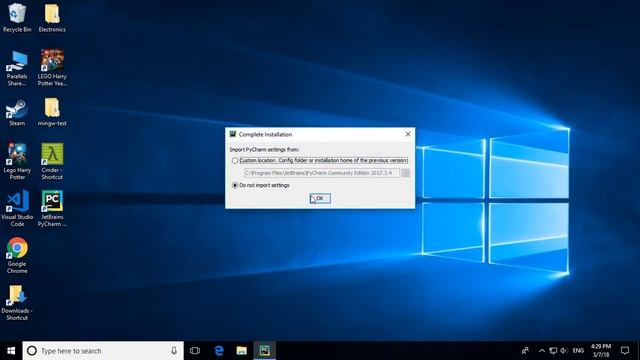Switch to PyCharm in the taskbar
The width and height of the screenshot is (640, 360).
(x=264, y=351)
